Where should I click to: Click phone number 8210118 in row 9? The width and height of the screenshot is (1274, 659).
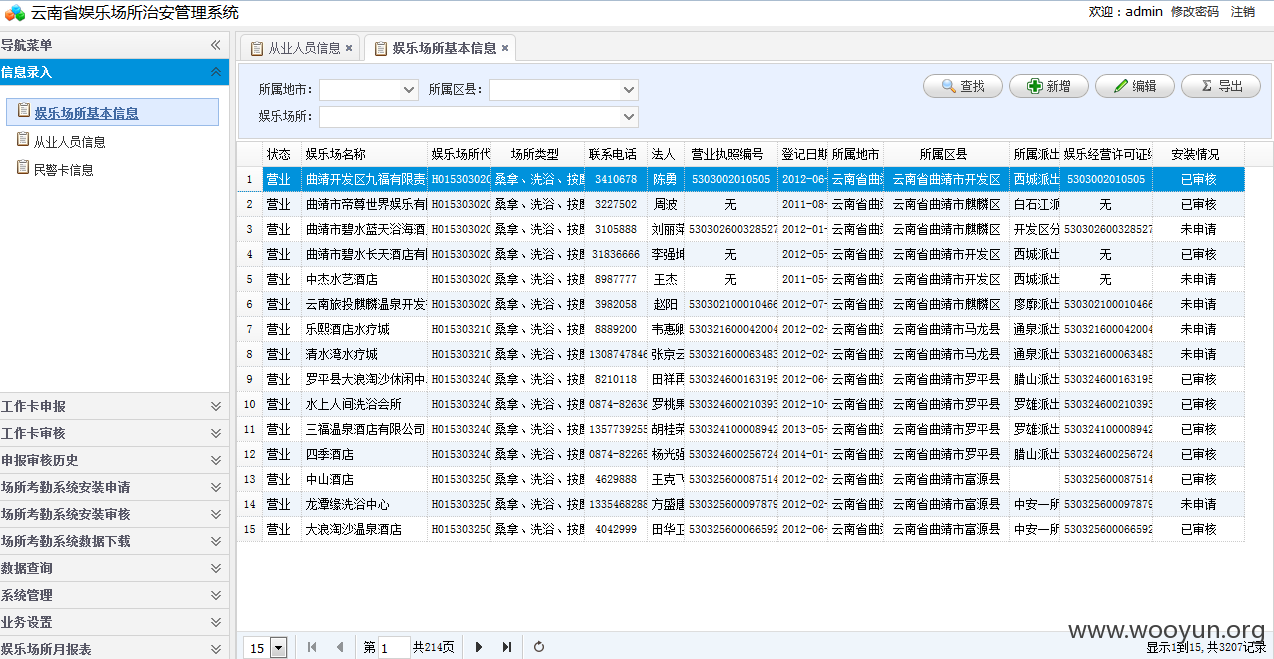pos(616,379)
